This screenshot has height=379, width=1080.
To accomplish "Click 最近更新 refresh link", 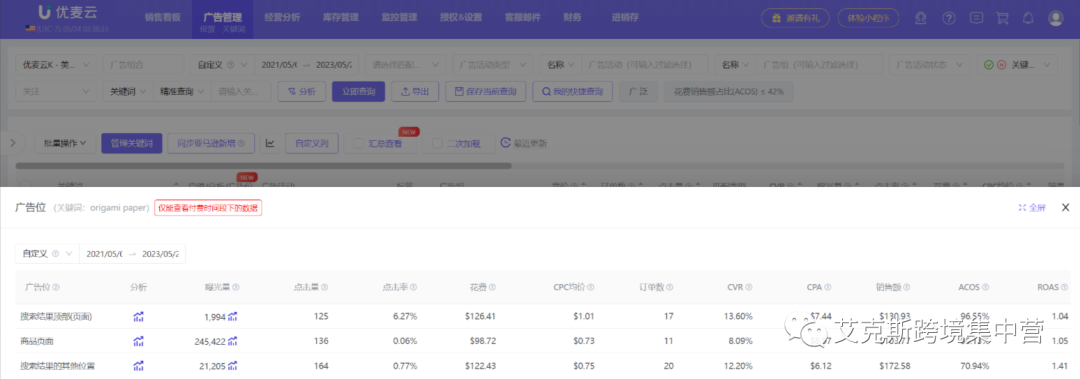I will [x=524, y=143].
